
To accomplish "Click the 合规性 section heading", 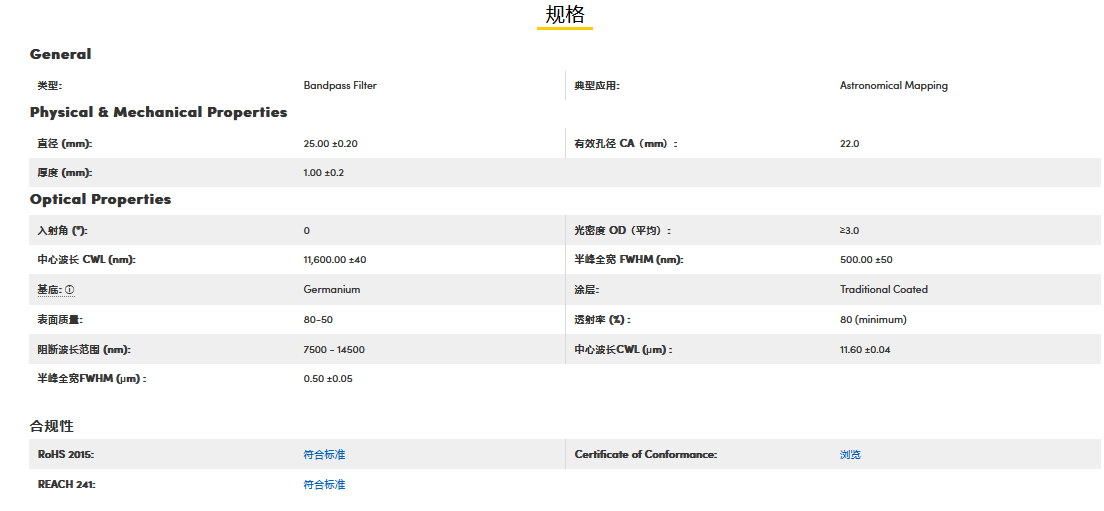I will click(x=51, y=426).
